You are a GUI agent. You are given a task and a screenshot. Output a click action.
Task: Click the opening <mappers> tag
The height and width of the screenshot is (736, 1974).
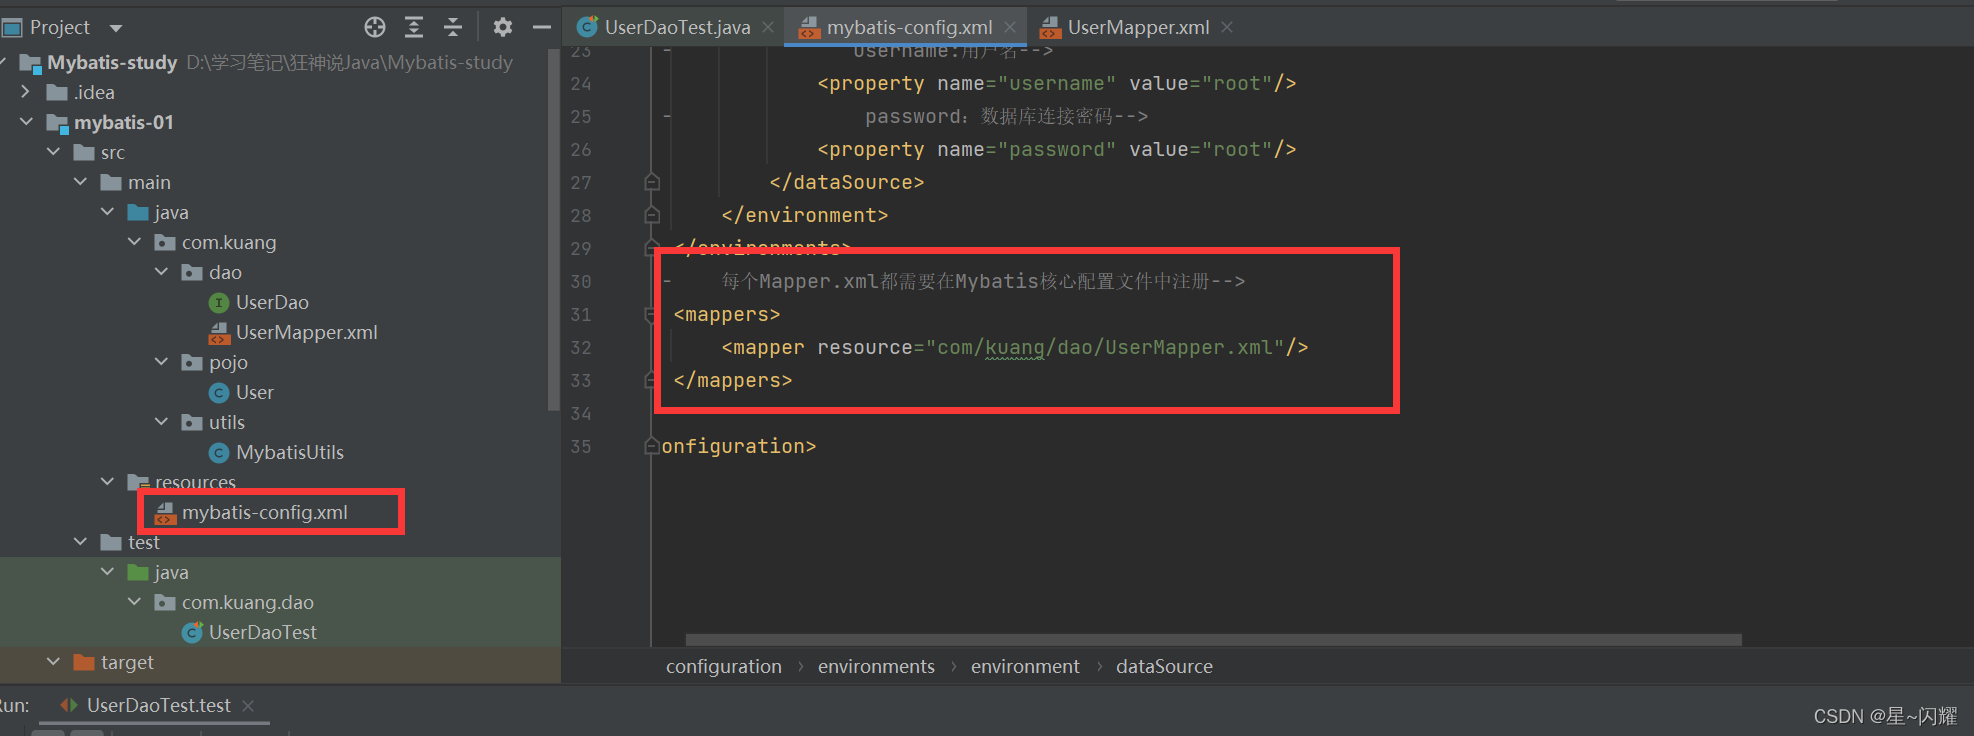point(727,314)
